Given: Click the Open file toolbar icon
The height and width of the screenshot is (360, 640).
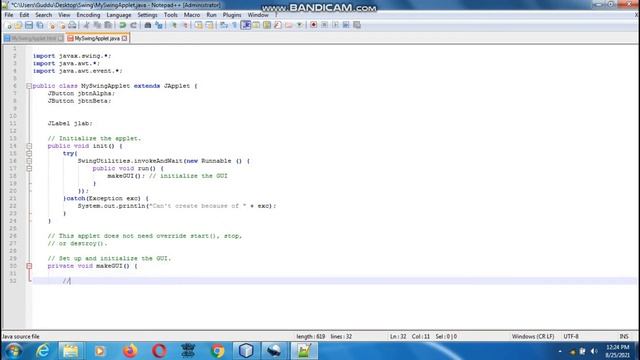Looking at the screenshot, I should [18, 25].
